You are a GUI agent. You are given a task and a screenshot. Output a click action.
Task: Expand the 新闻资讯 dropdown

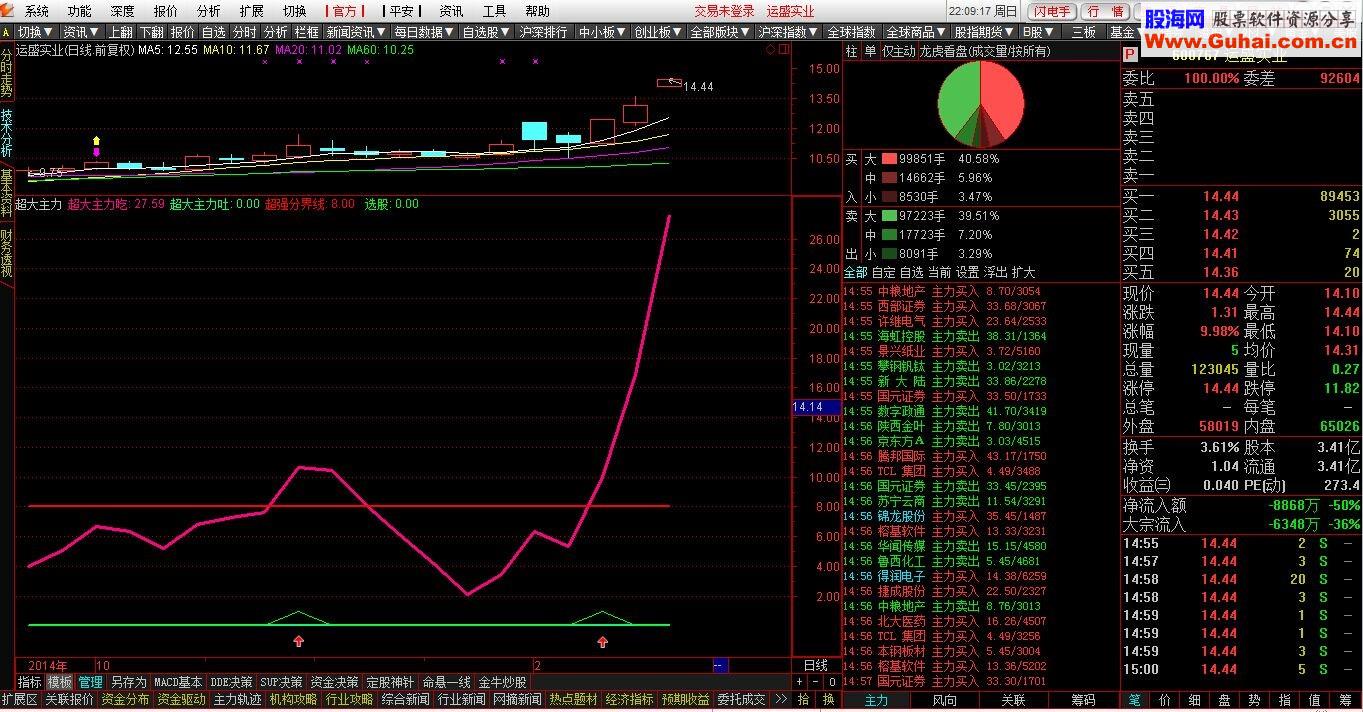tap(355, 32)
